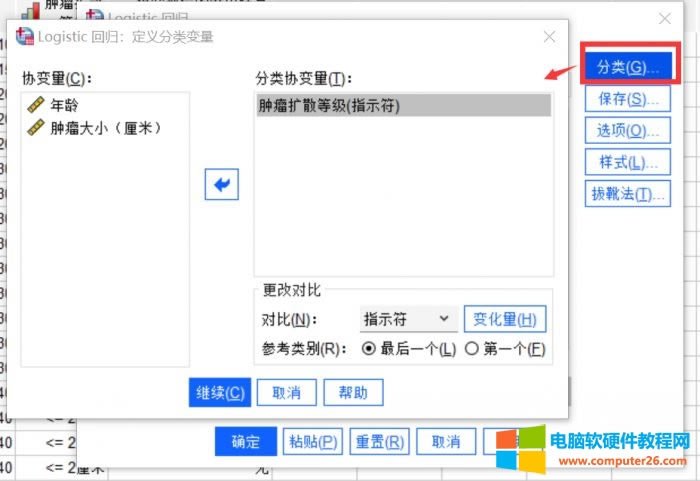The image size is (700, 481).
Task: Select 肿瘤大小（厘米） in the covariates list
Action: click(106, 128)
